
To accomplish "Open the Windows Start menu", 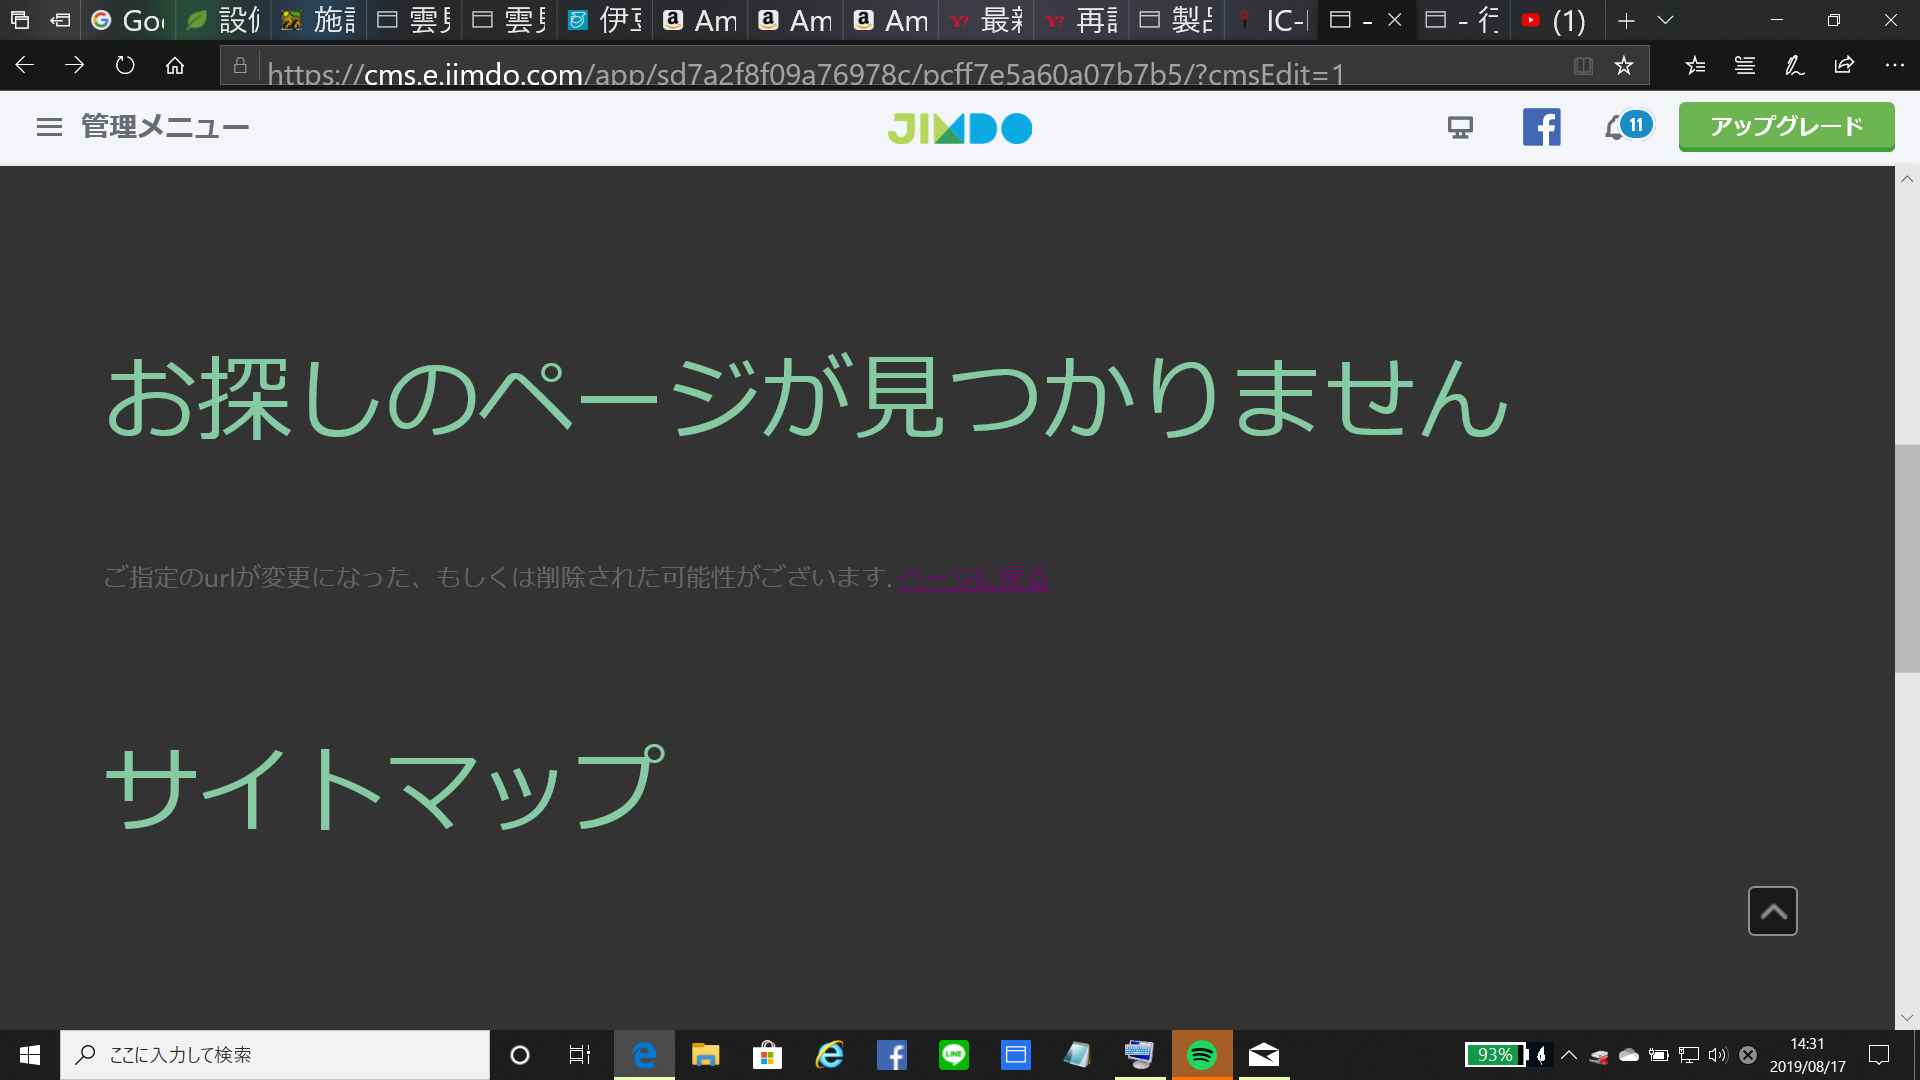I will coord(30,1055).
